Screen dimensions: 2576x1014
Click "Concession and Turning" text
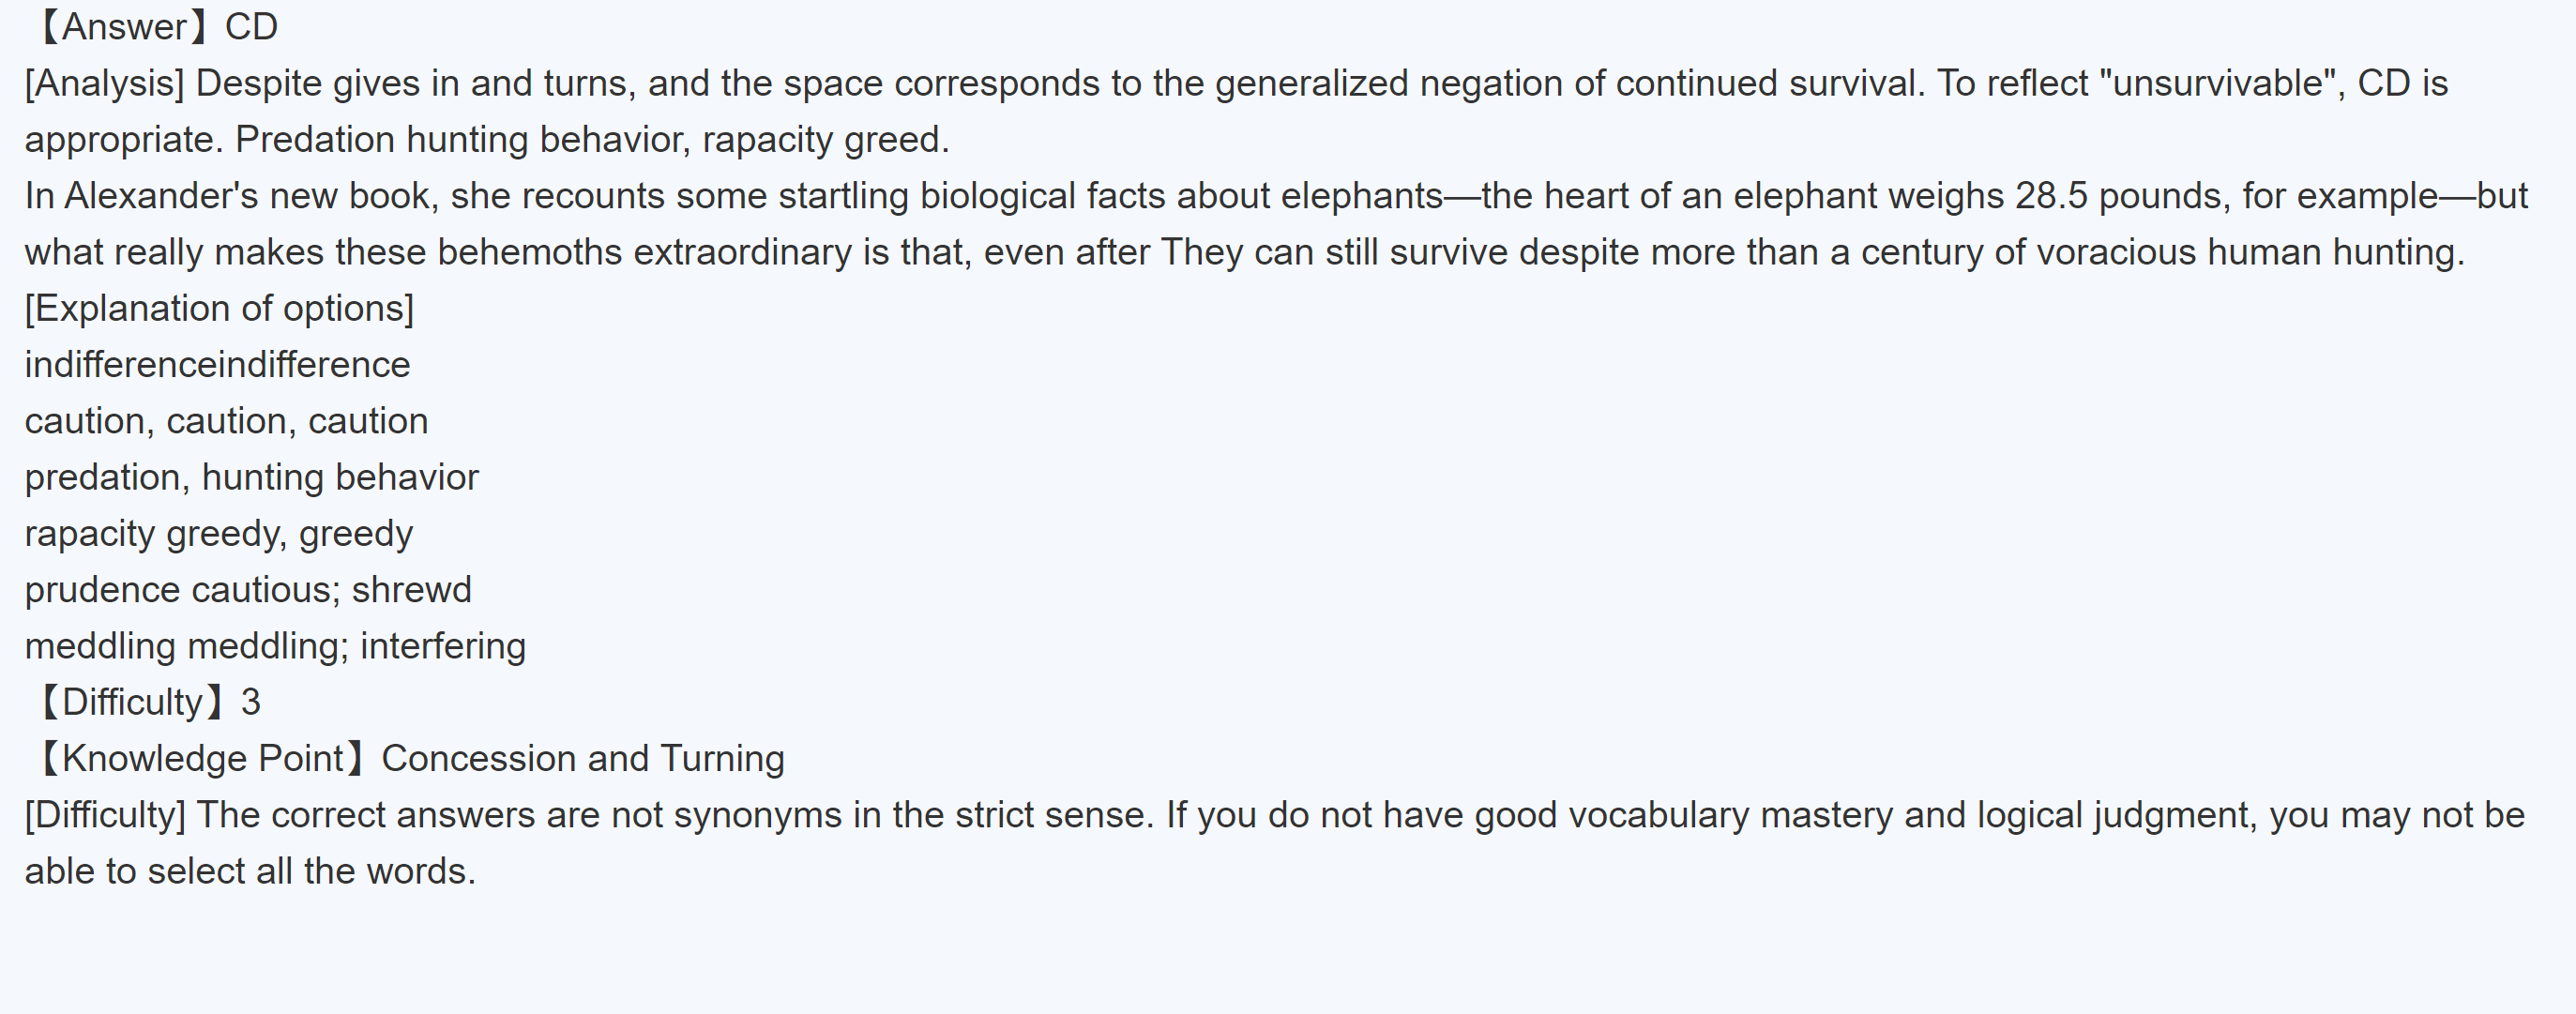click(x=583, y=759)
